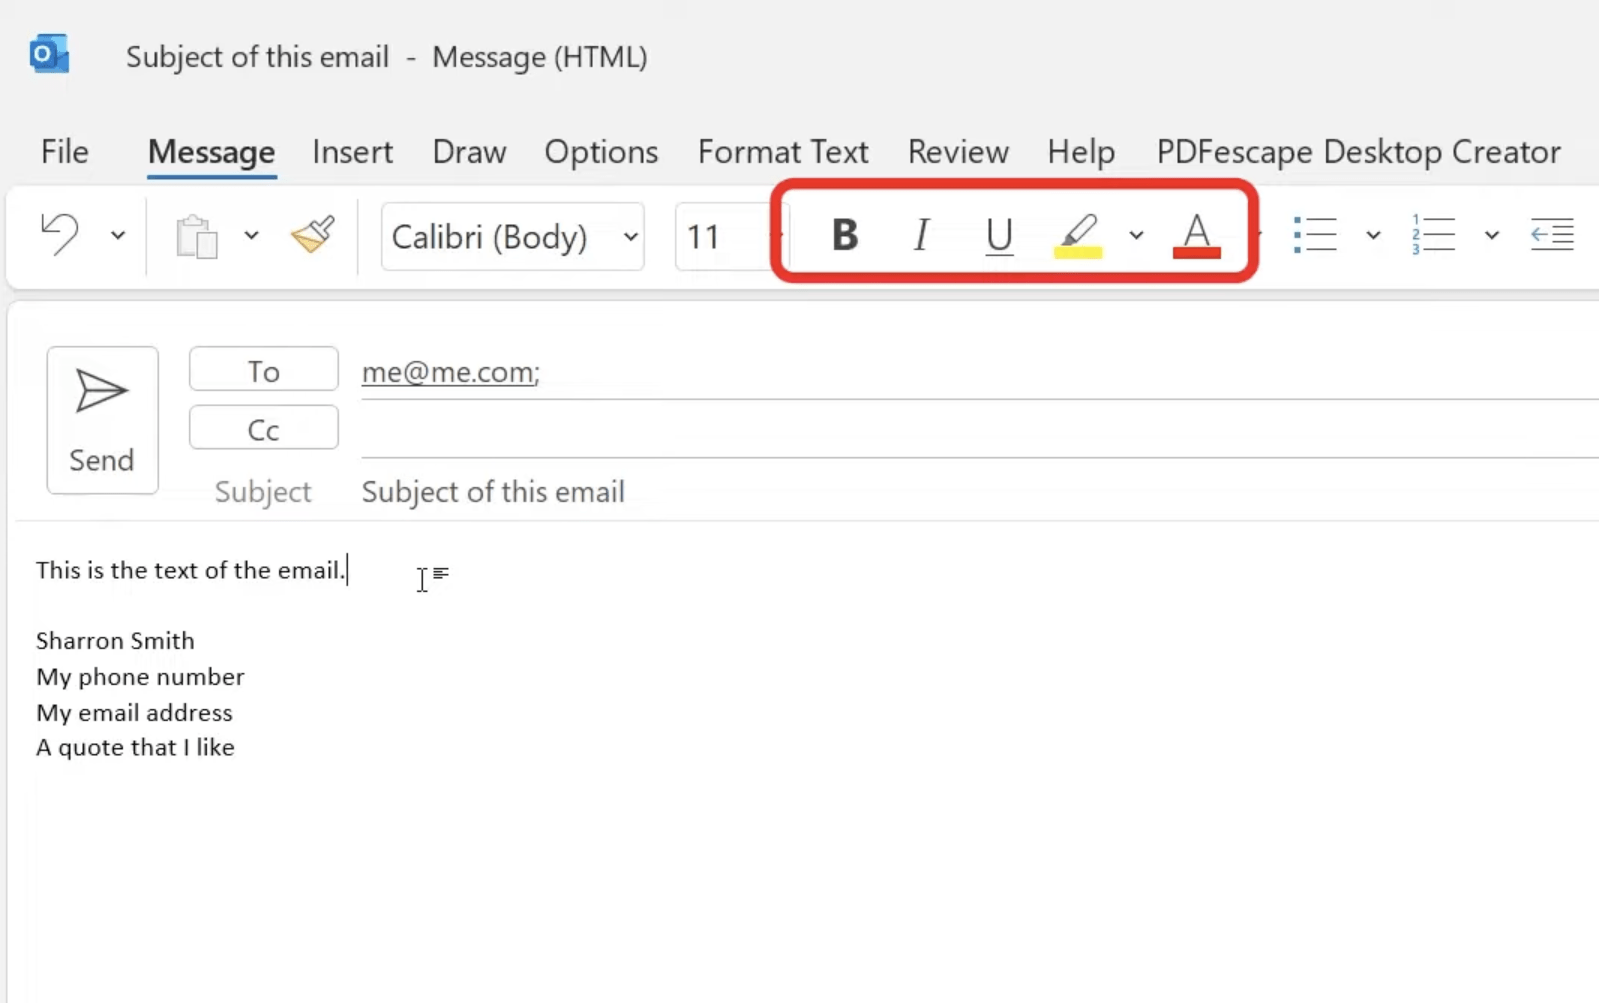Expand the Paste options dropdown arrow

[x=251, y=236]
